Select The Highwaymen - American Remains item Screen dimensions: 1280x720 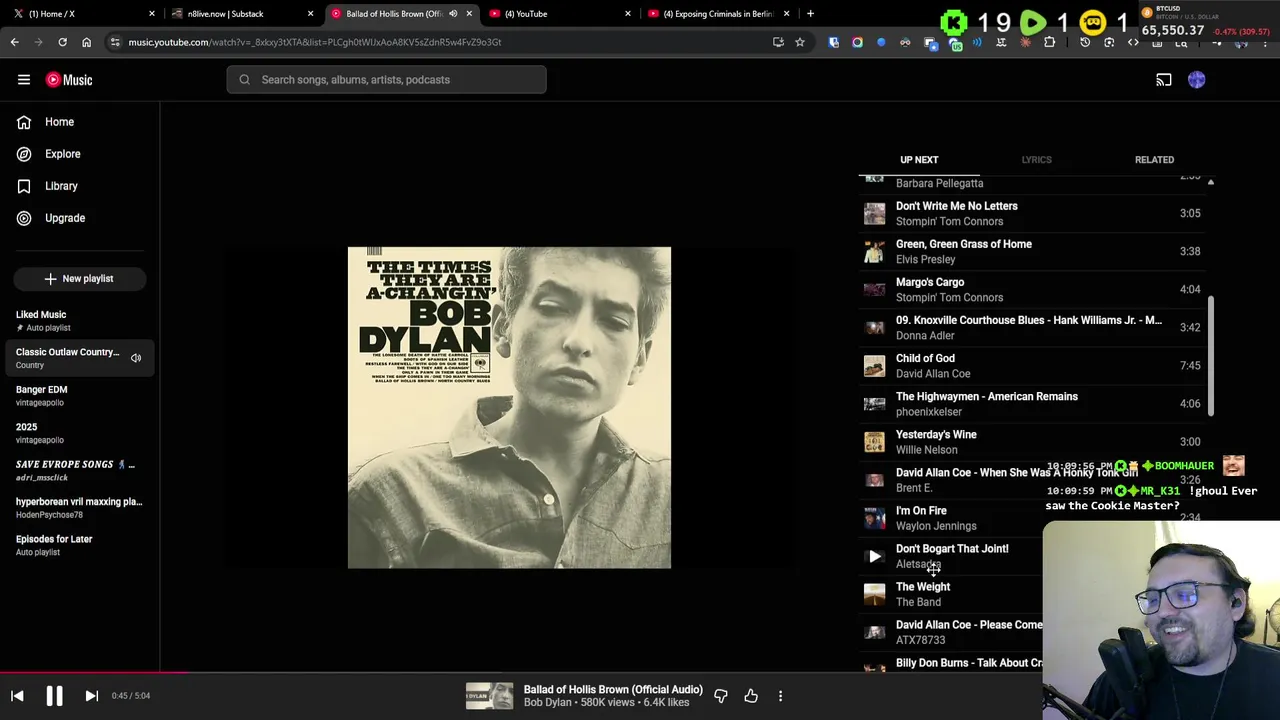click(1032, 403)
